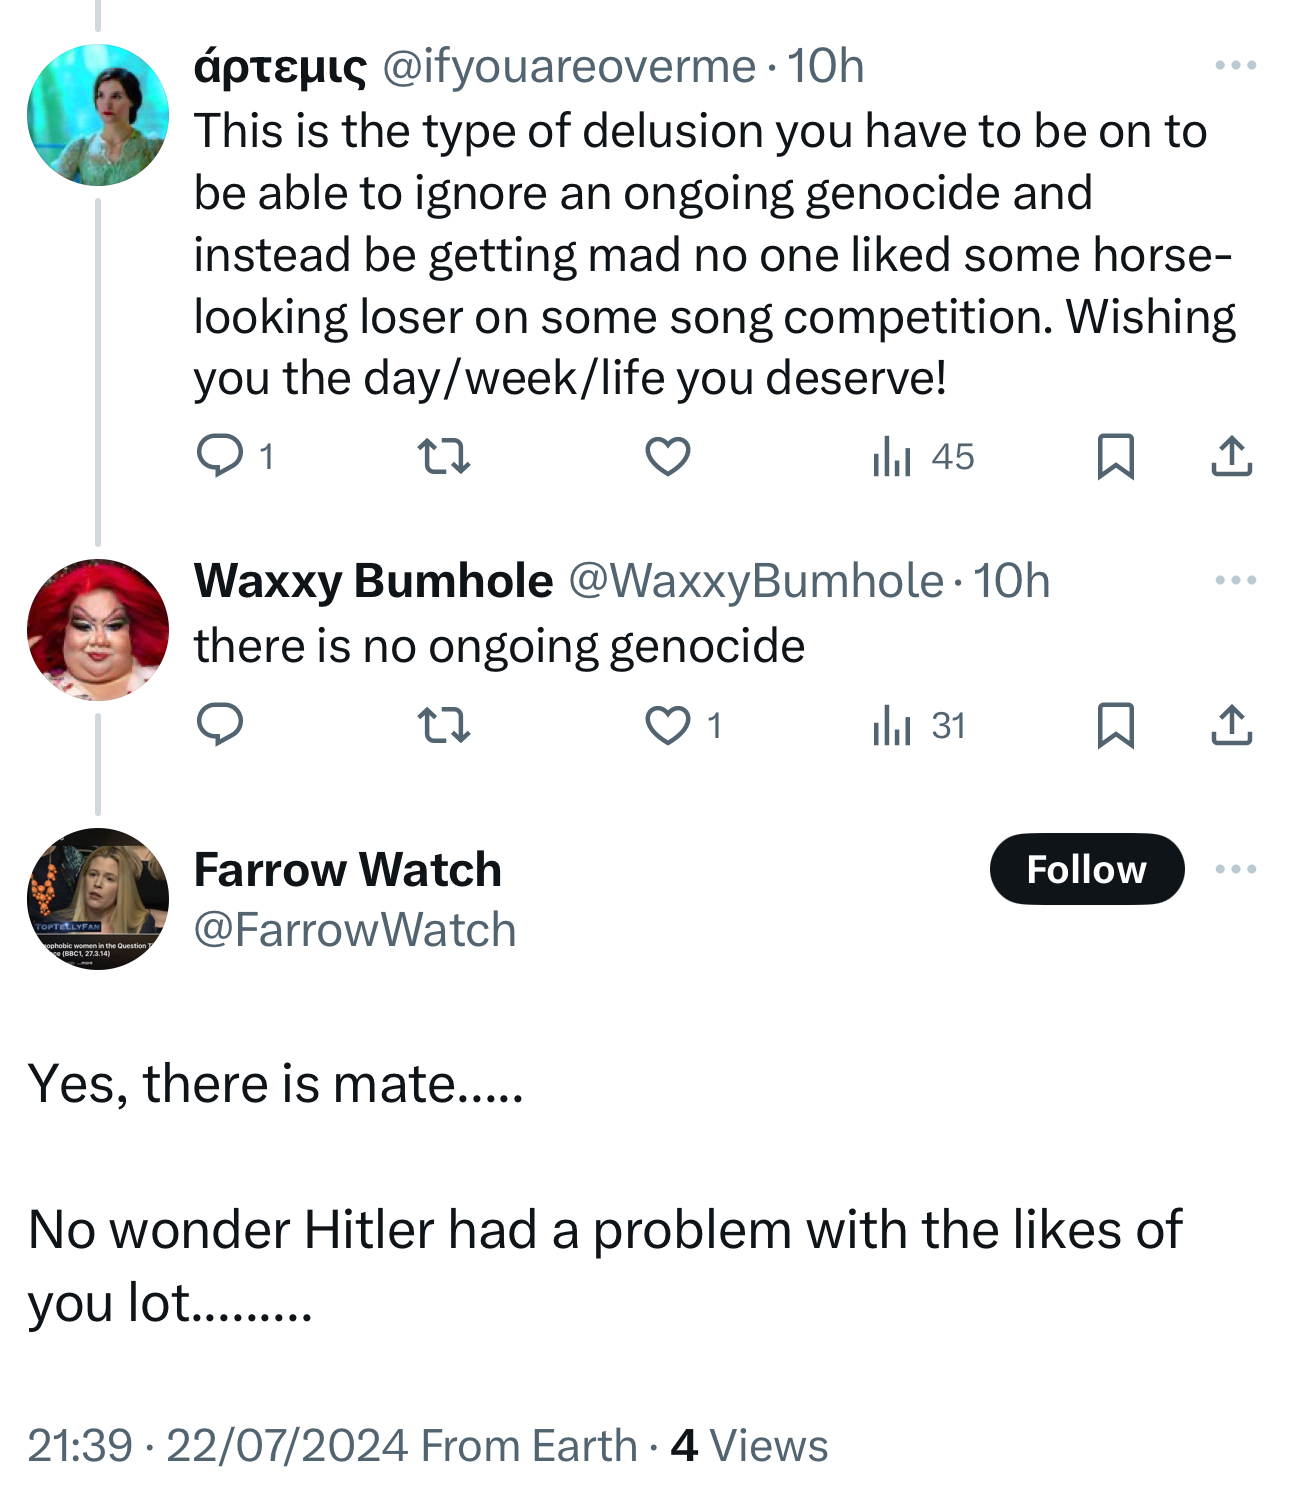Open the @FarrowWatch handle link
The height and width of the screenshot is (1500, 1290).
click(x=355, y=930)
